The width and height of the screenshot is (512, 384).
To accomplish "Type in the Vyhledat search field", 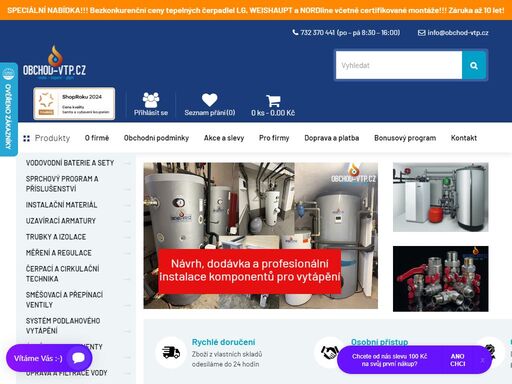I will click(x=399, y=65).
